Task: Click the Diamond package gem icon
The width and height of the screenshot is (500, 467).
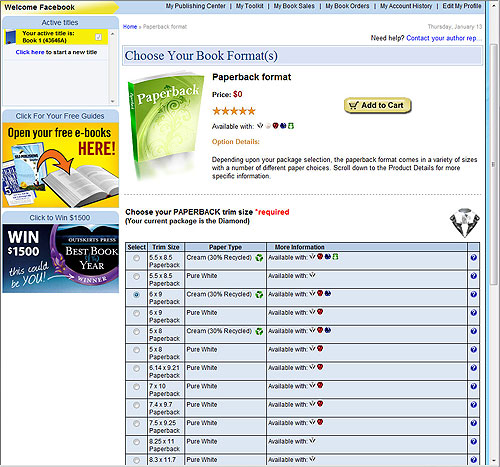Action: [465, 223]
